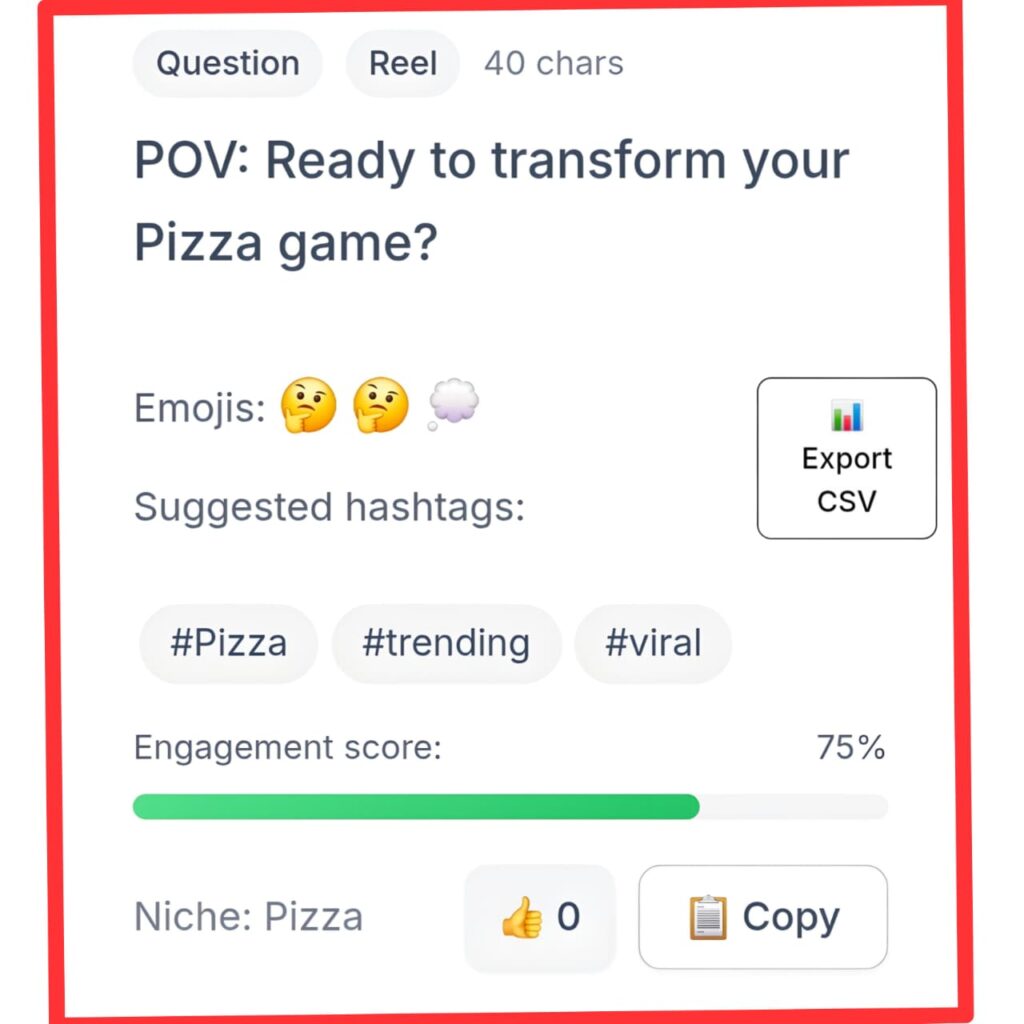1024x1024 pixels.
Task: Tap the #trending hashtag chip
Action: 446,644
